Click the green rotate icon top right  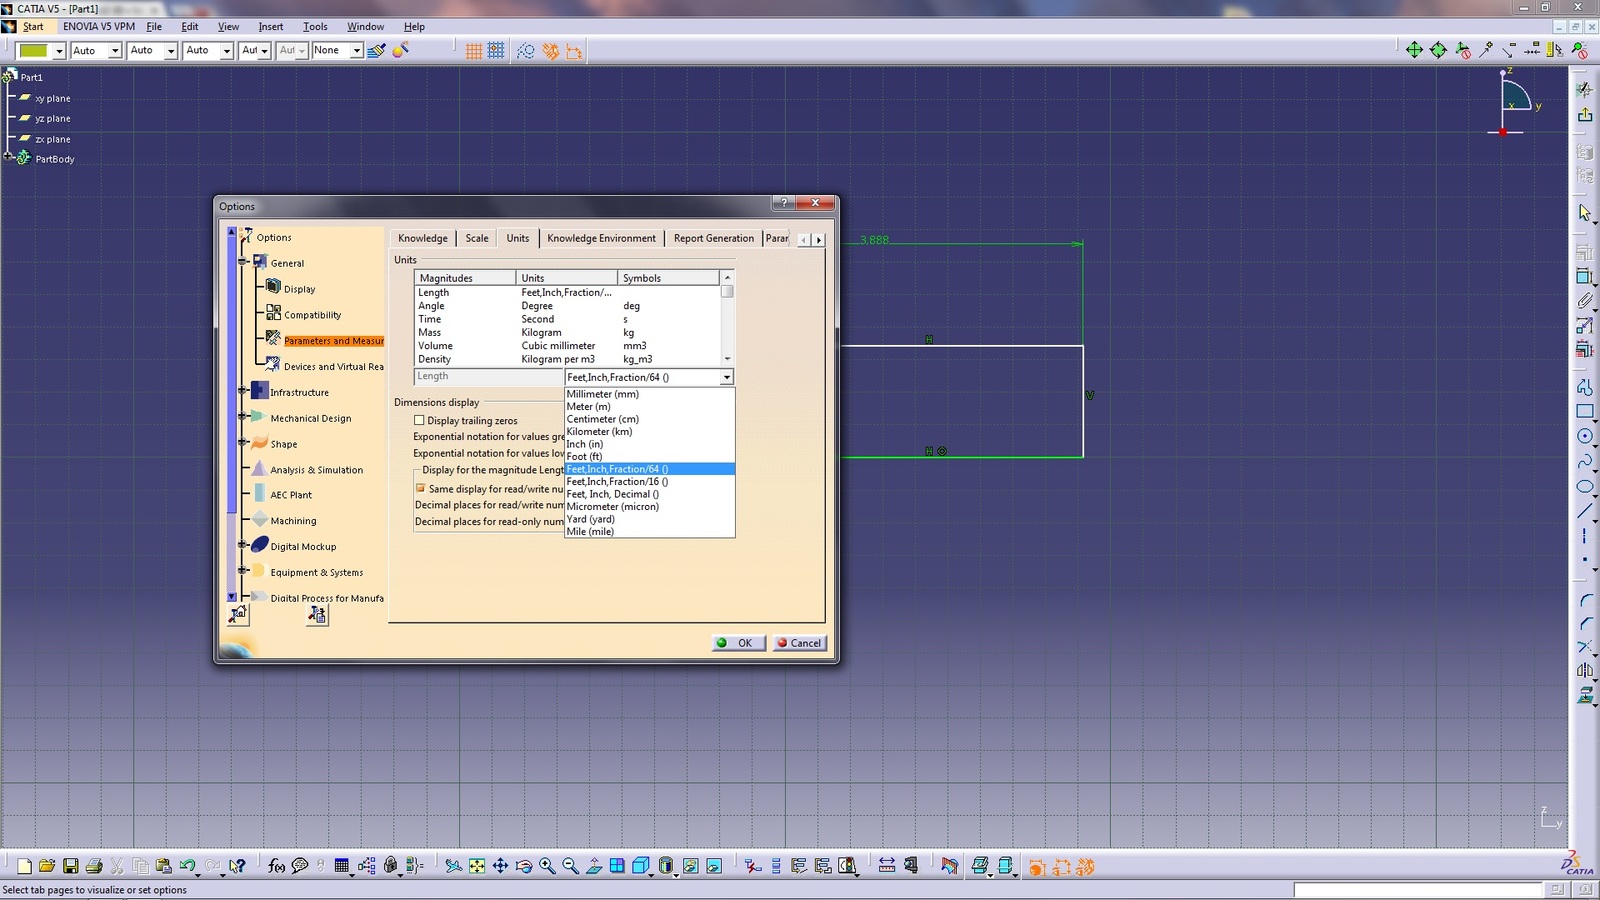click(1438, 50)
